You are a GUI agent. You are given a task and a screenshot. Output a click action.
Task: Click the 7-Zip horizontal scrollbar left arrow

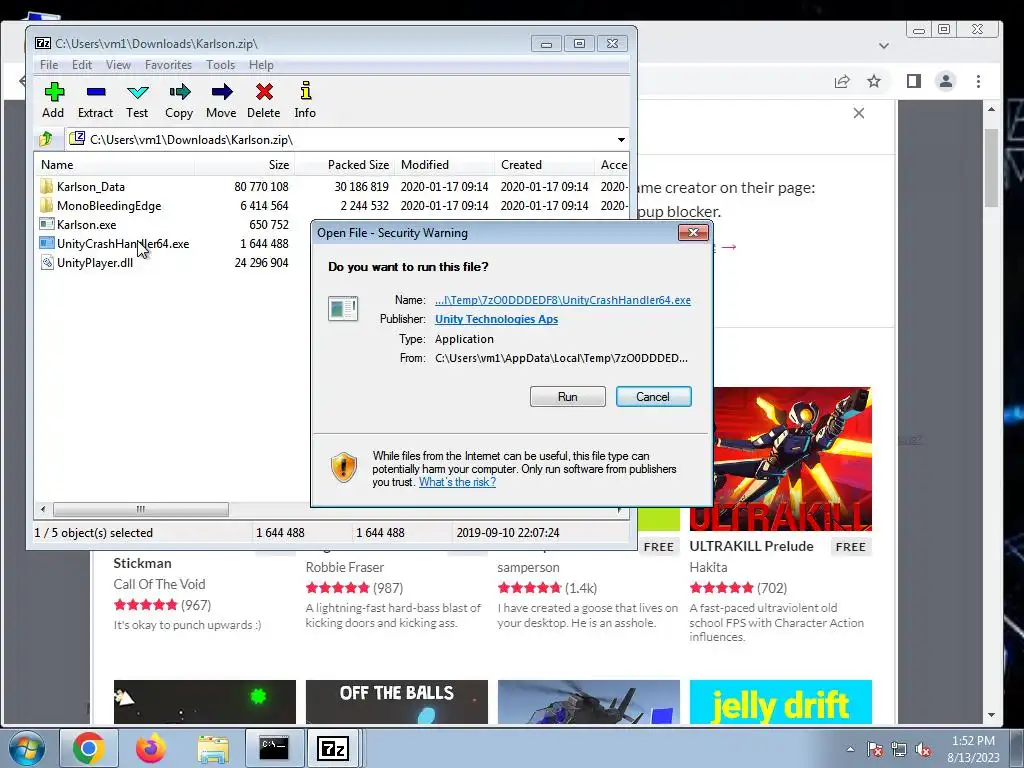click(x=43, y=509)
